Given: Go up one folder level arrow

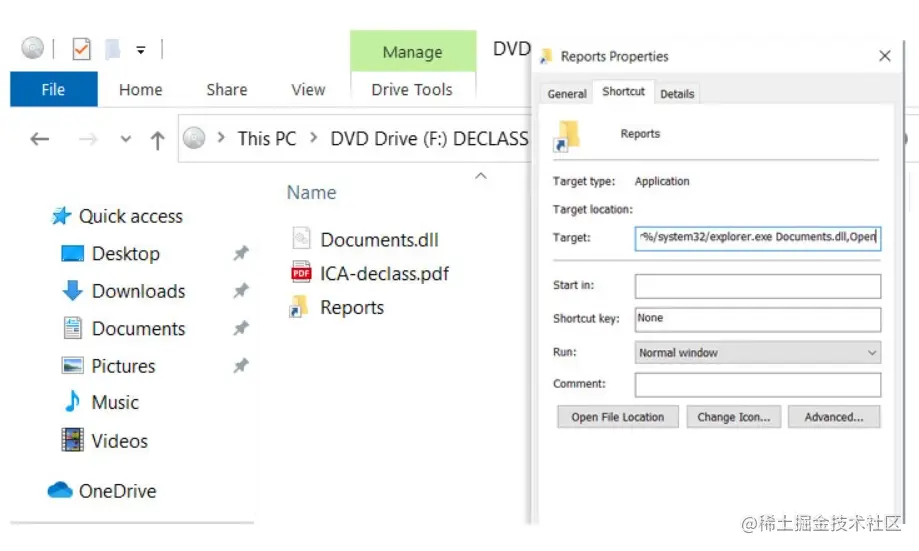Looking at the screenshot, I should 157,140.
